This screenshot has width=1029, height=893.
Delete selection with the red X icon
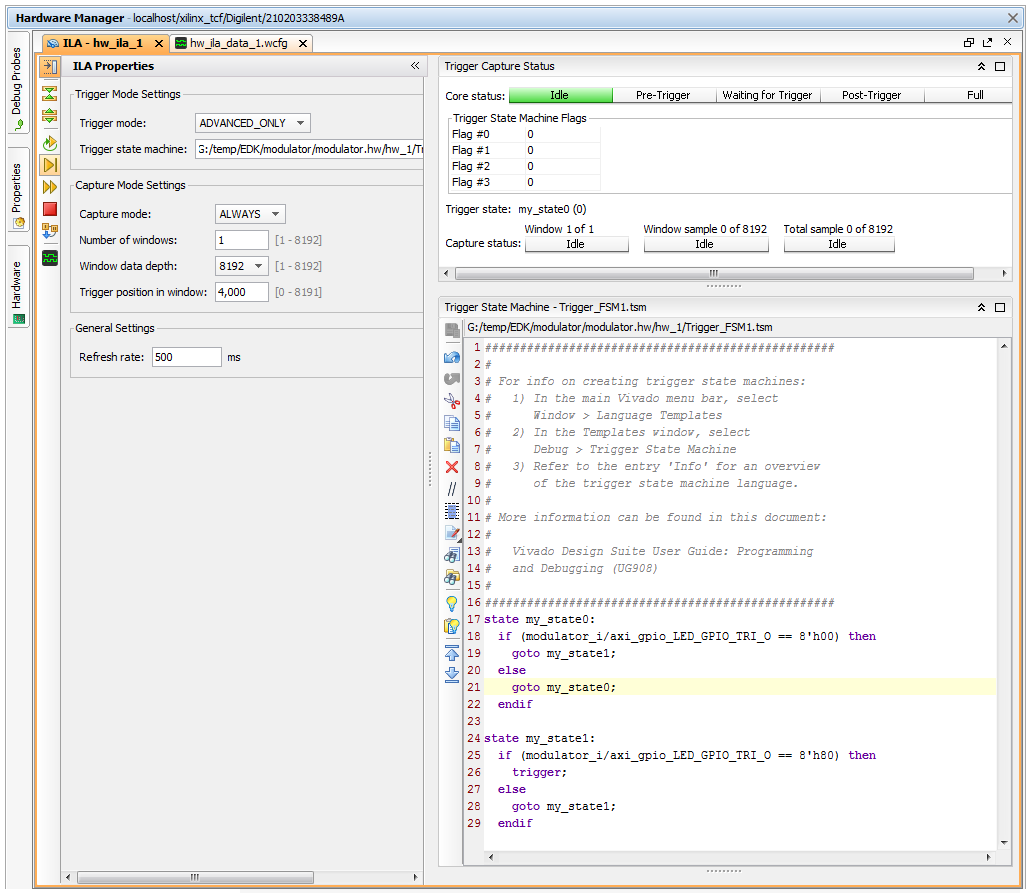click(x=452, y=467)
